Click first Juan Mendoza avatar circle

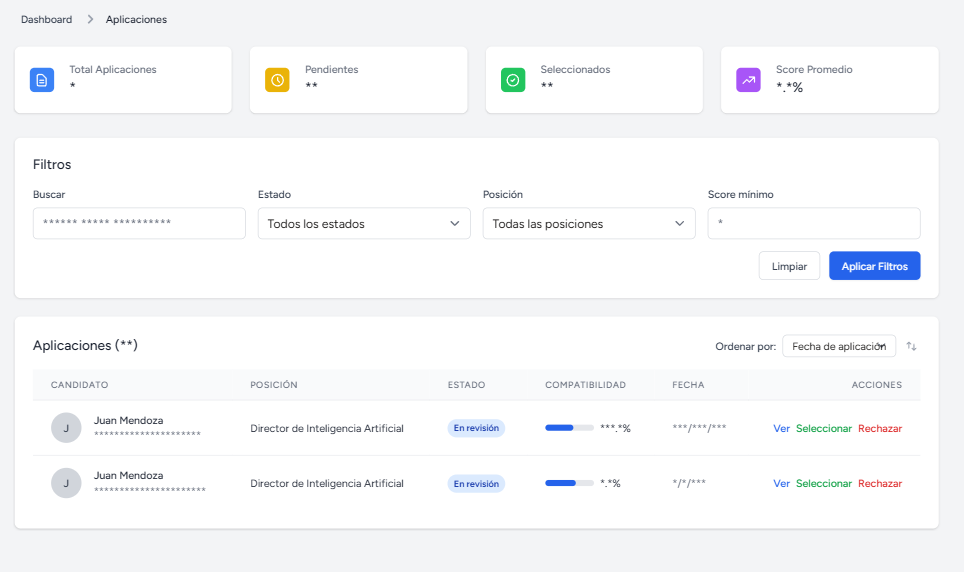tap(66, 428)
